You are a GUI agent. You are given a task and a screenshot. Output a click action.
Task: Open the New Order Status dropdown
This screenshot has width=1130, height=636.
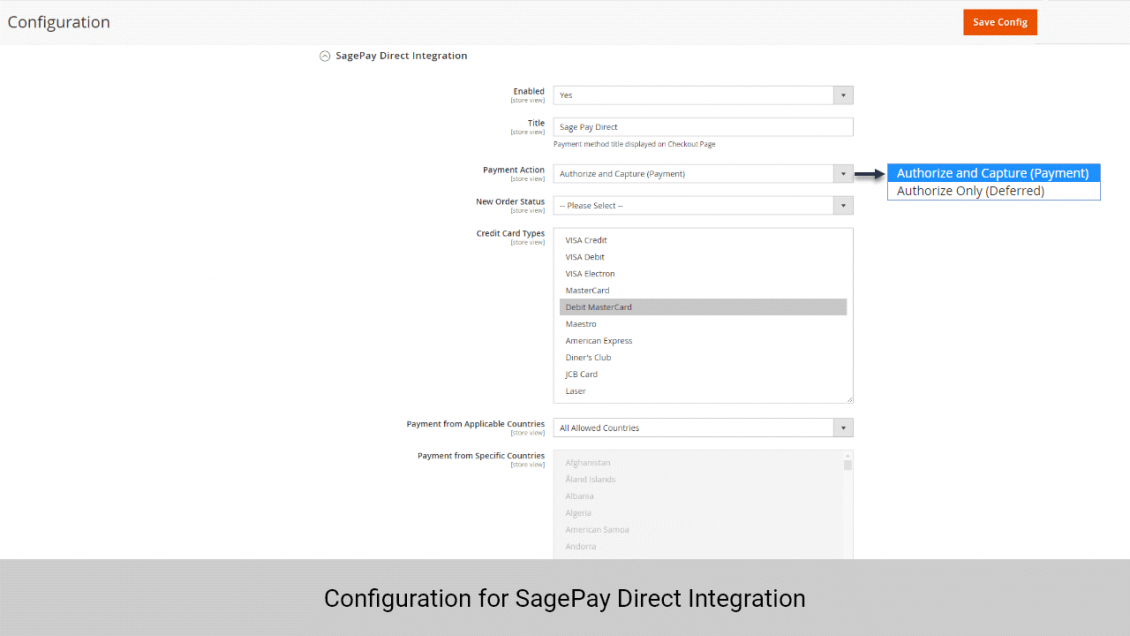pos(703,205)
